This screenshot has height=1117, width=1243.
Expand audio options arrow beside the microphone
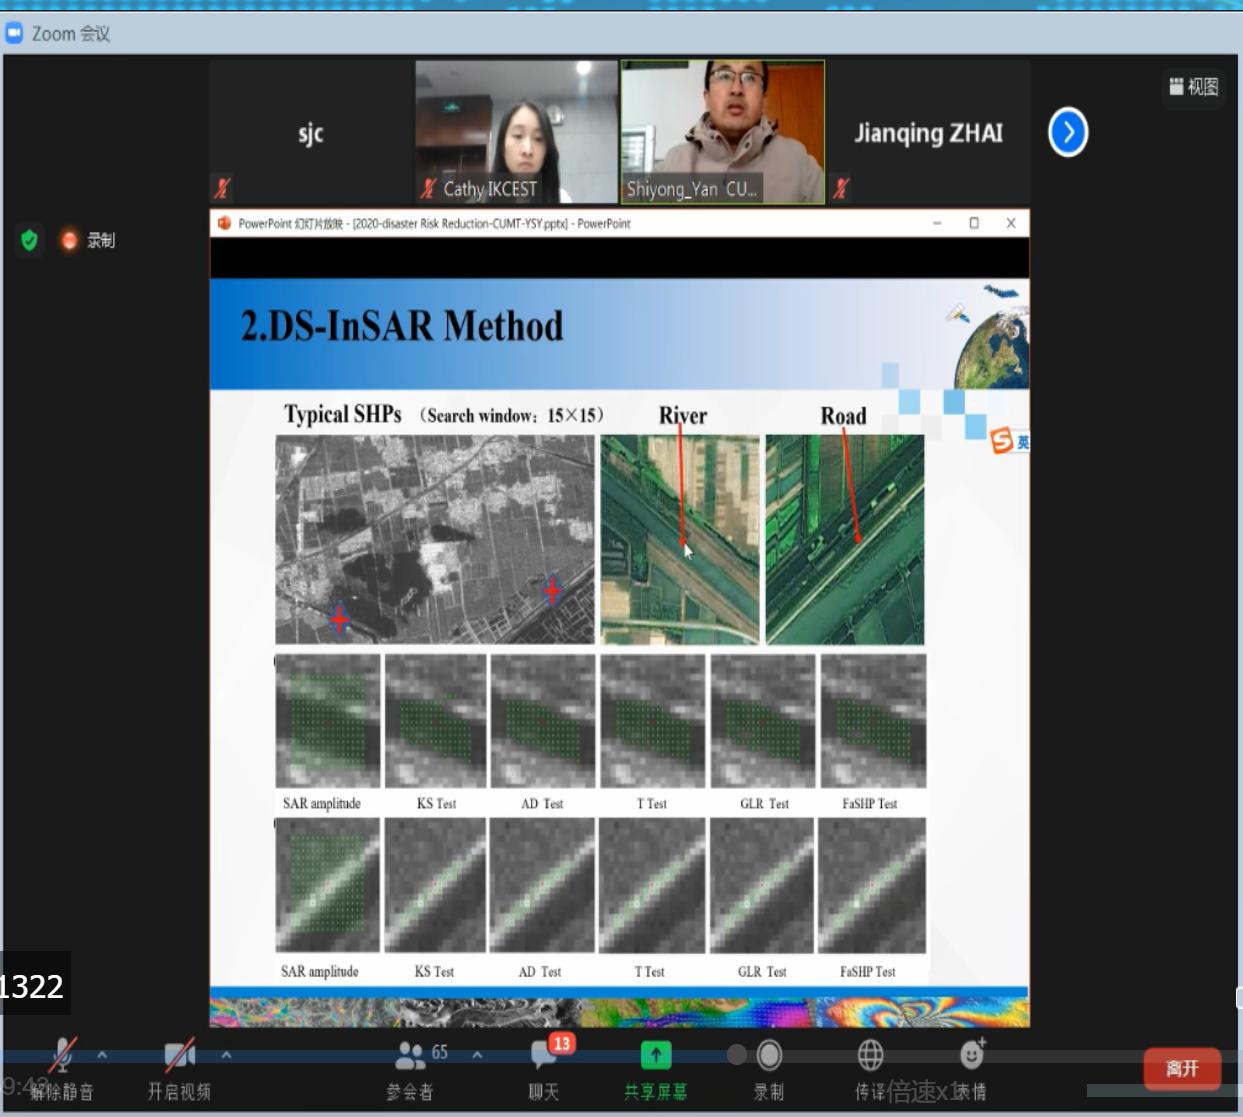click(x=102, y=1054)
